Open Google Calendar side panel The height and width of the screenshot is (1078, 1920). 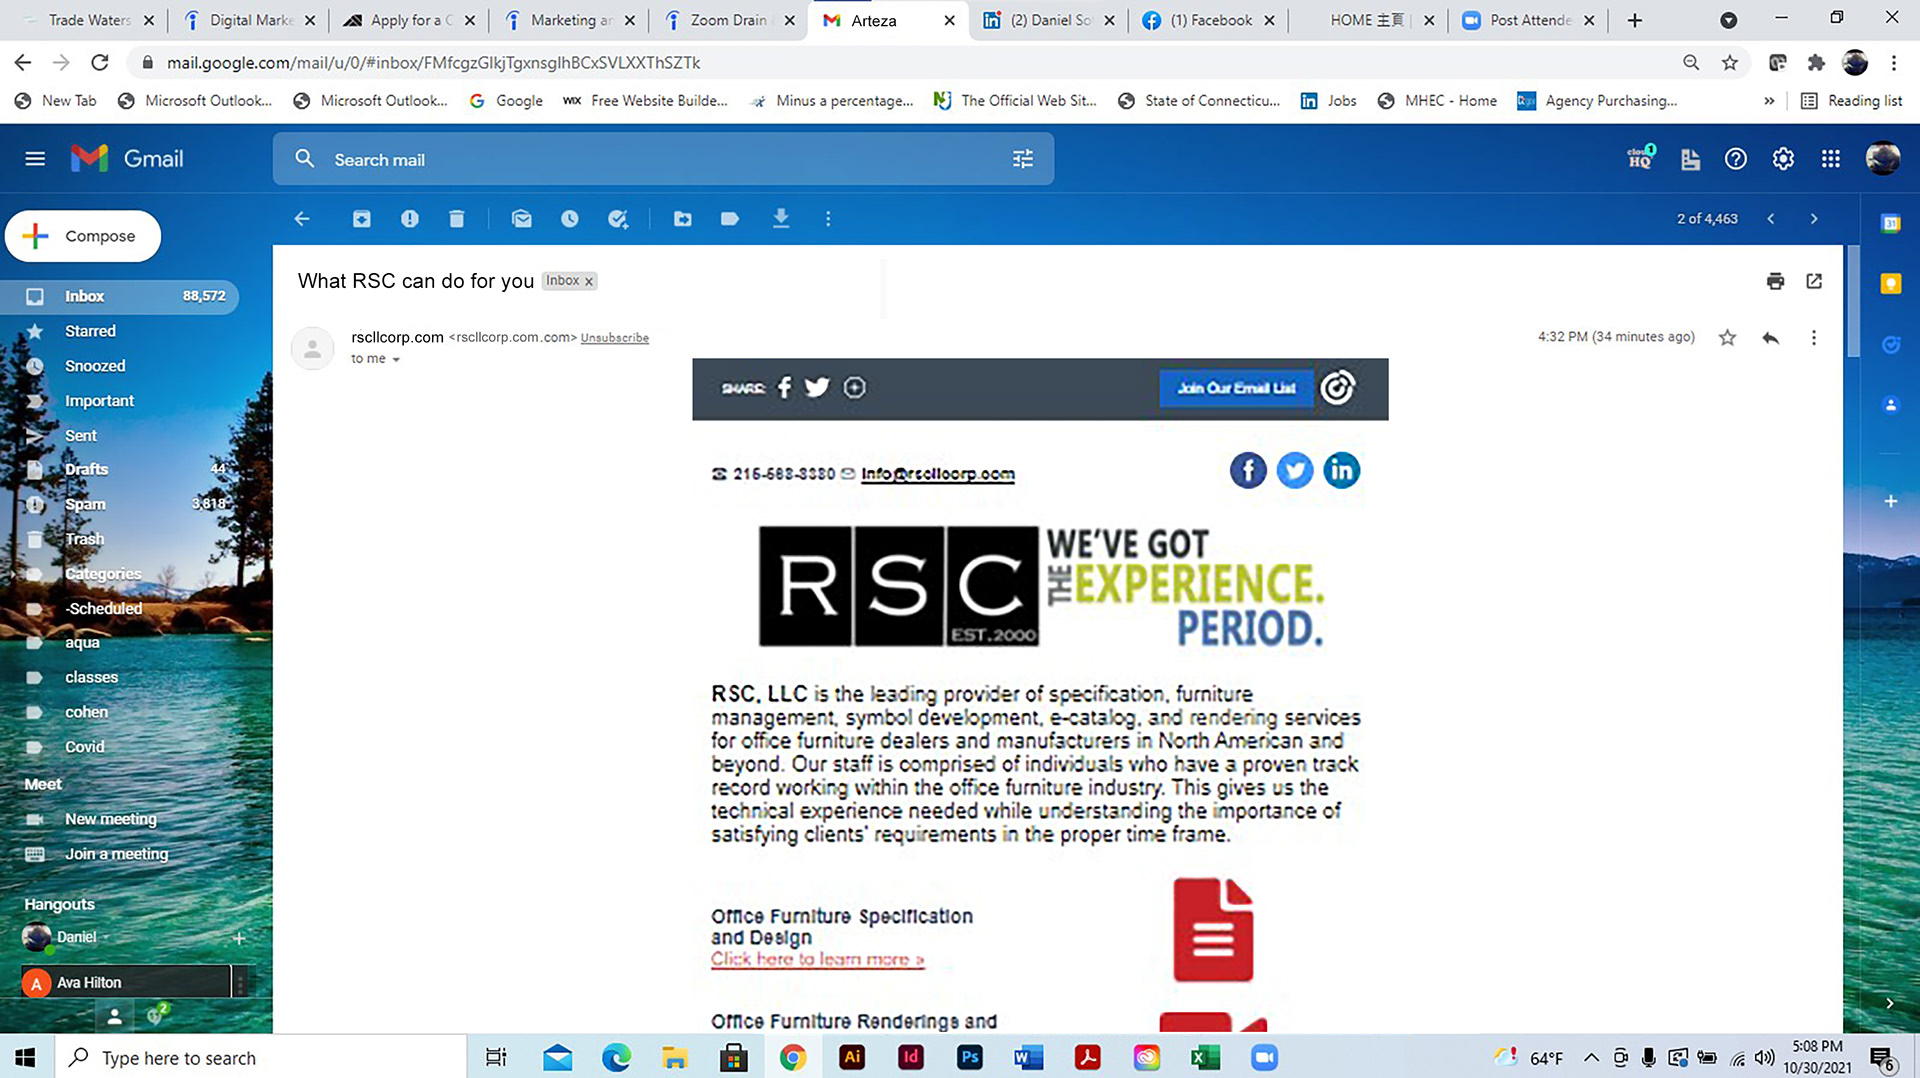pos(1890,224)
